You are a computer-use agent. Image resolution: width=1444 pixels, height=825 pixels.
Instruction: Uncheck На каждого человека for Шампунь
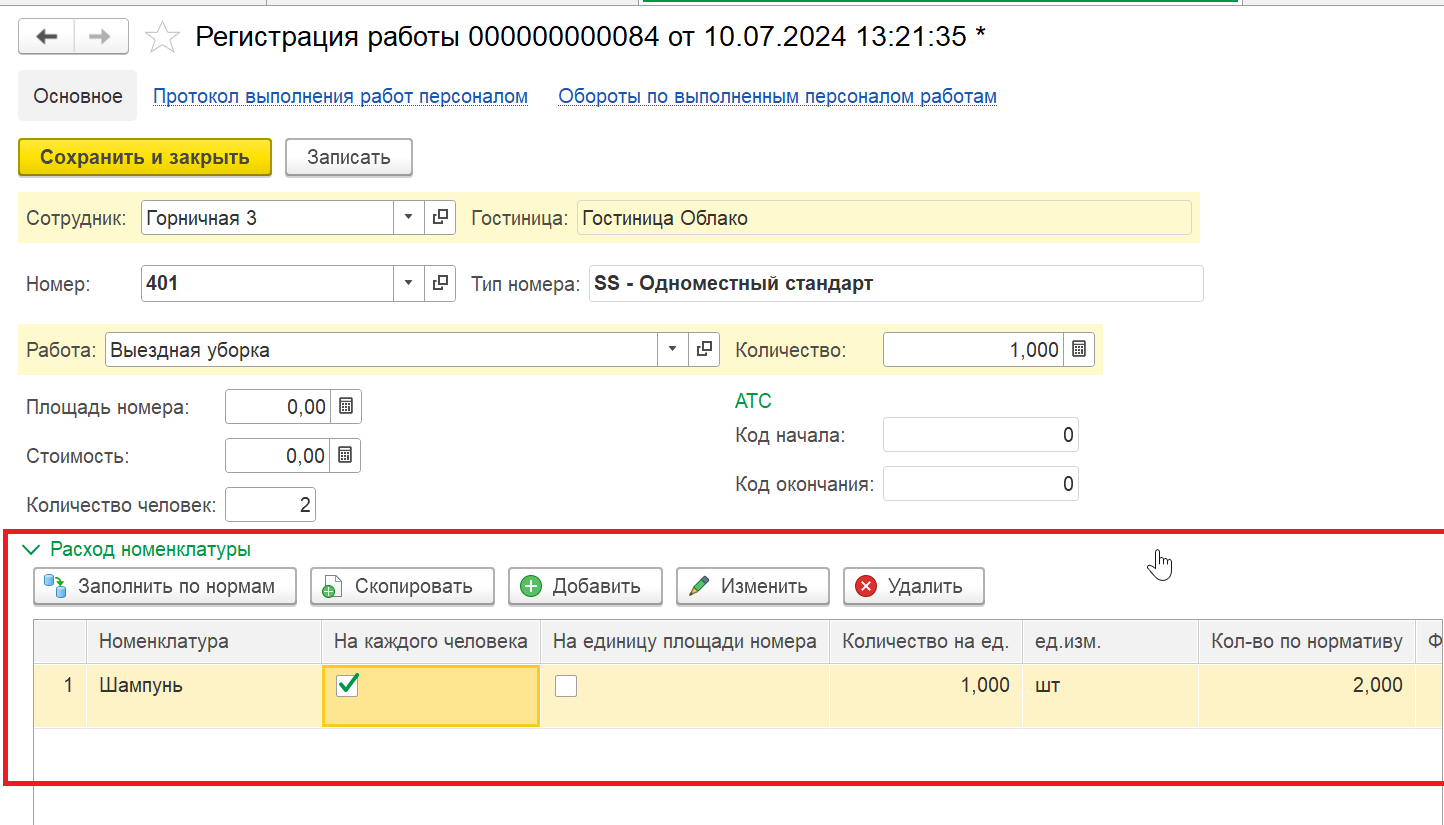coord(347,685)
